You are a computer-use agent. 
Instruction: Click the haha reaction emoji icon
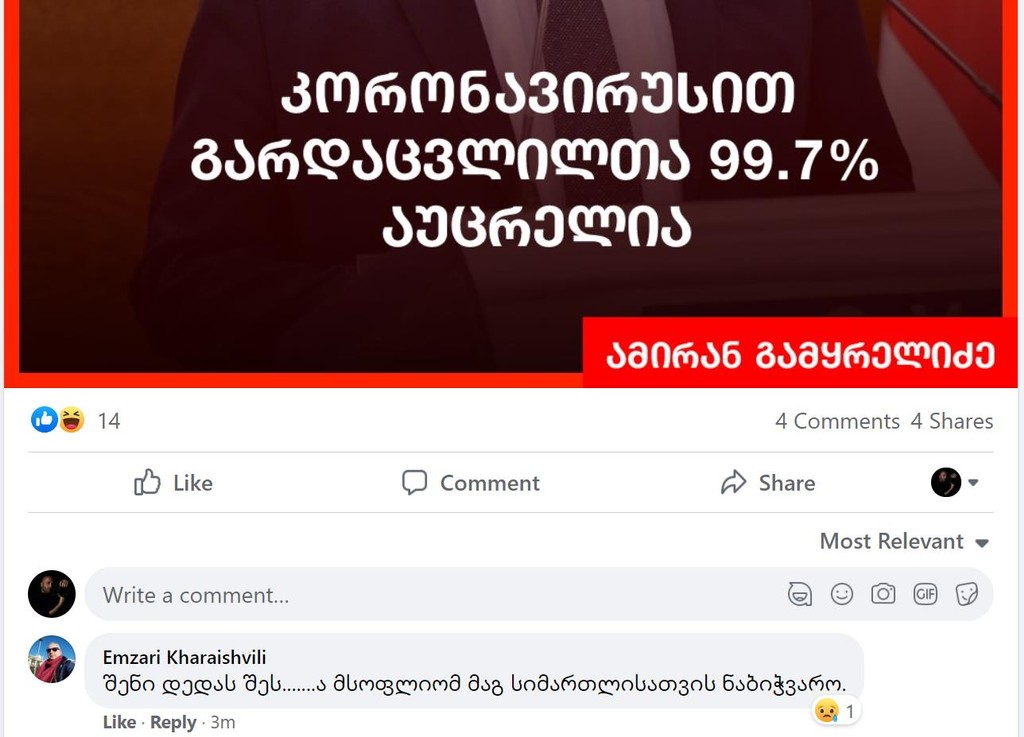[x=71, y=420]
